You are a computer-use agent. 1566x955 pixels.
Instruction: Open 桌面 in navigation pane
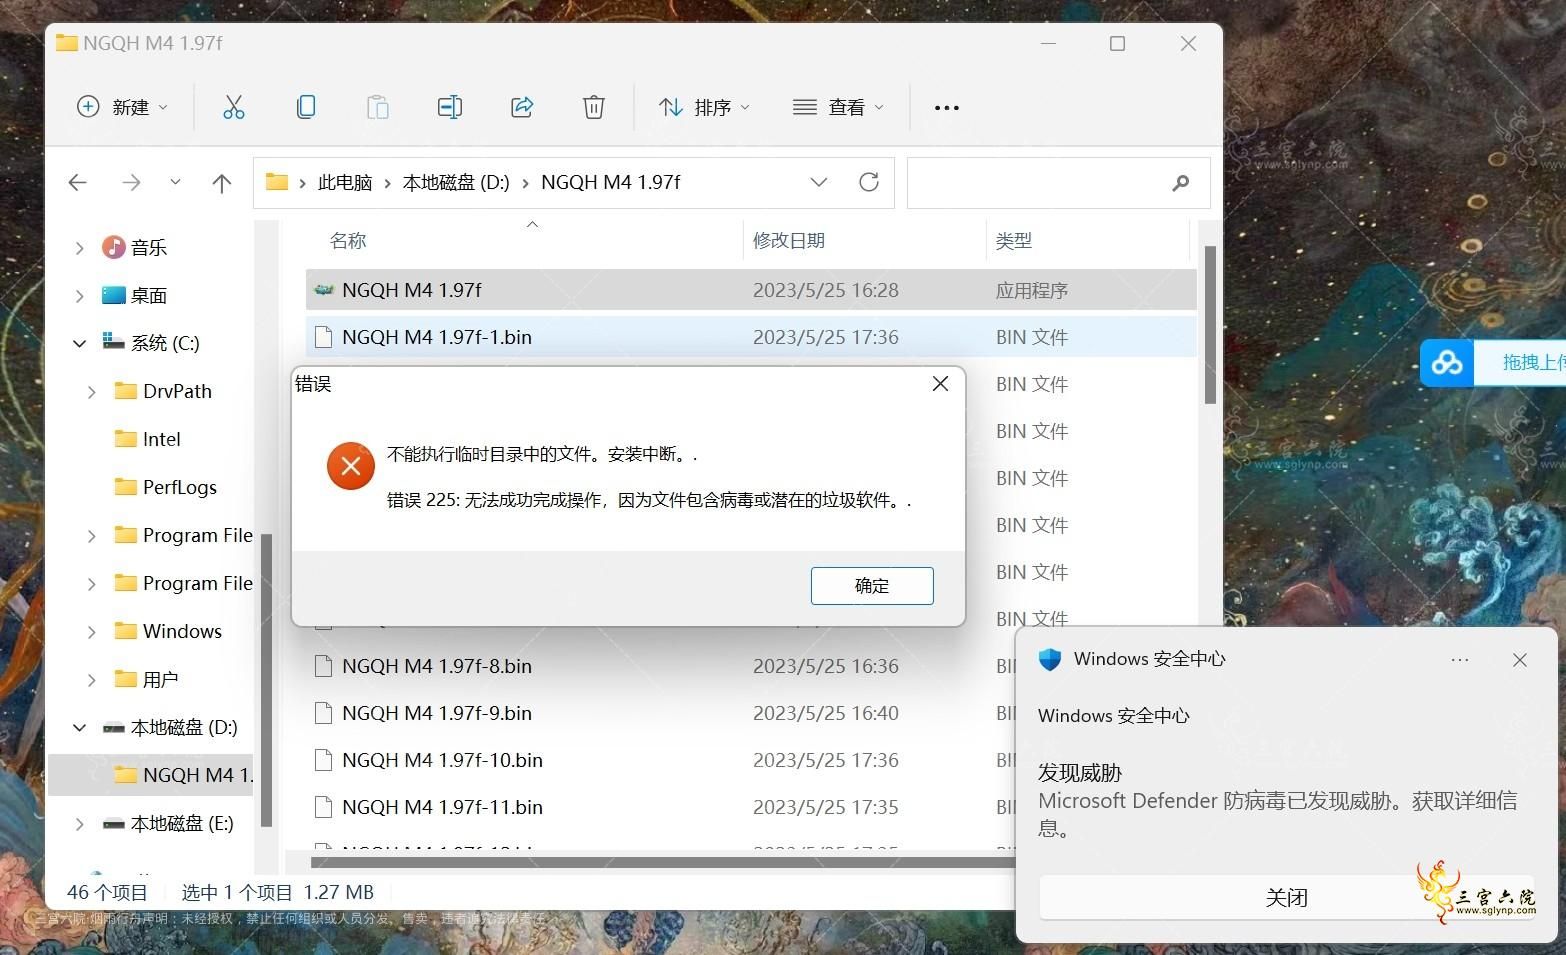pos(135,295)
